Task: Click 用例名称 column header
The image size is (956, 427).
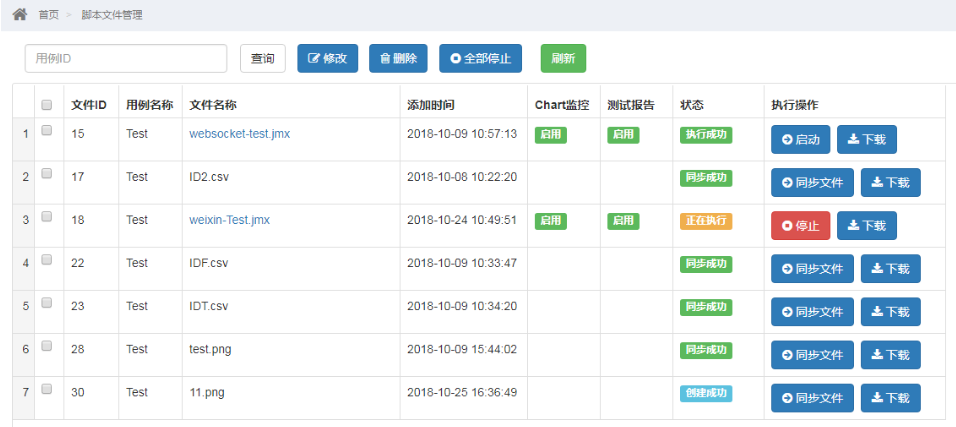Action: 149,105
